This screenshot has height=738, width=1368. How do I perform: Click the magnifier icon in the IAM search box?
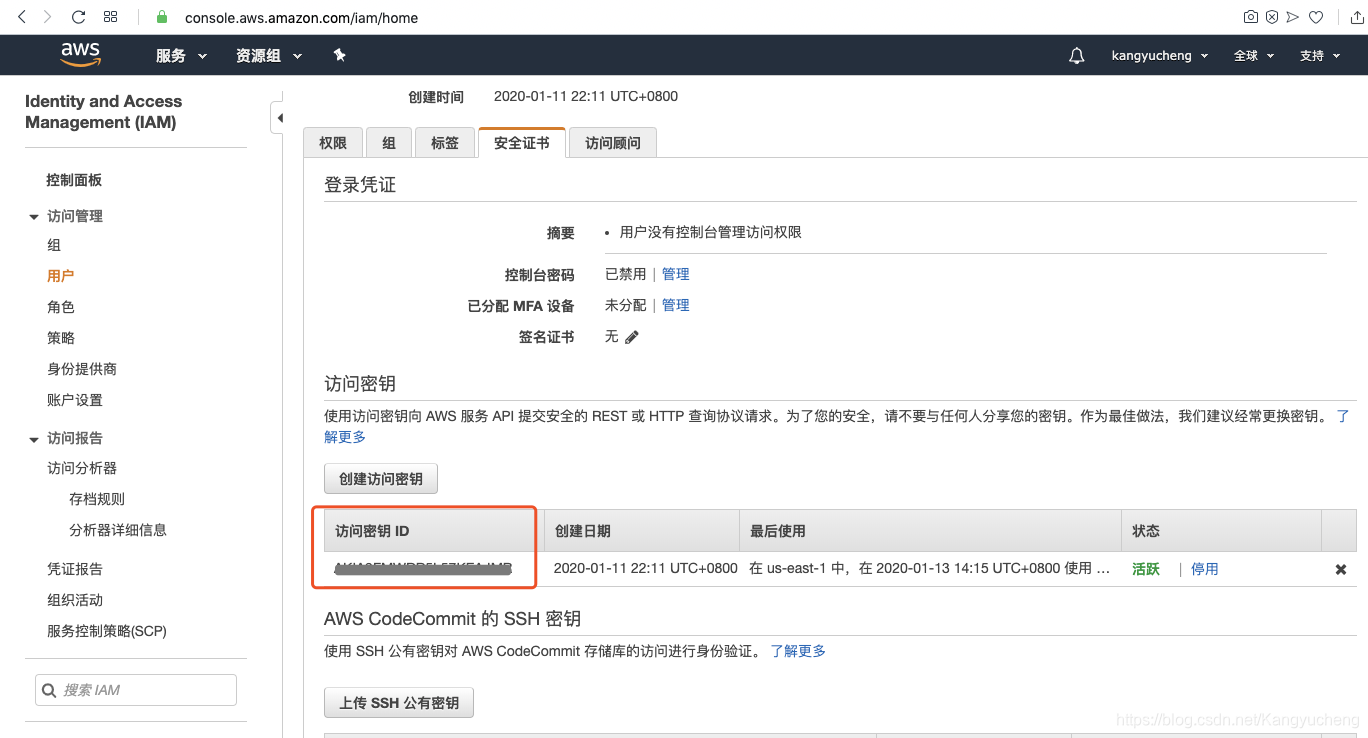coord(49,689)
